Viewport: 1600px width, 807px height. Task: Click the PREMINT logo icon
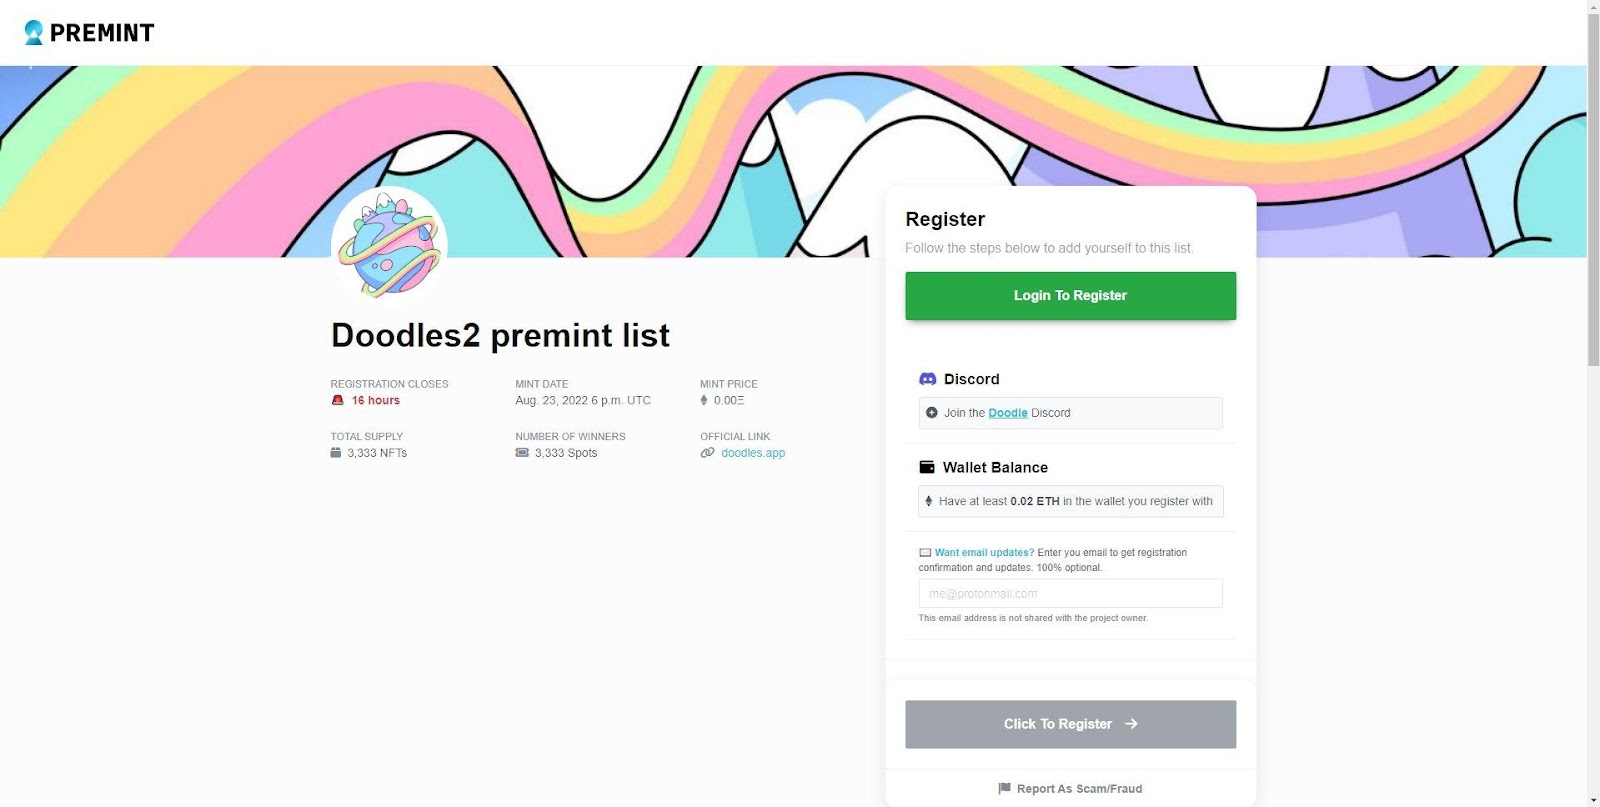pyautogui.click(x=34, y=33)
